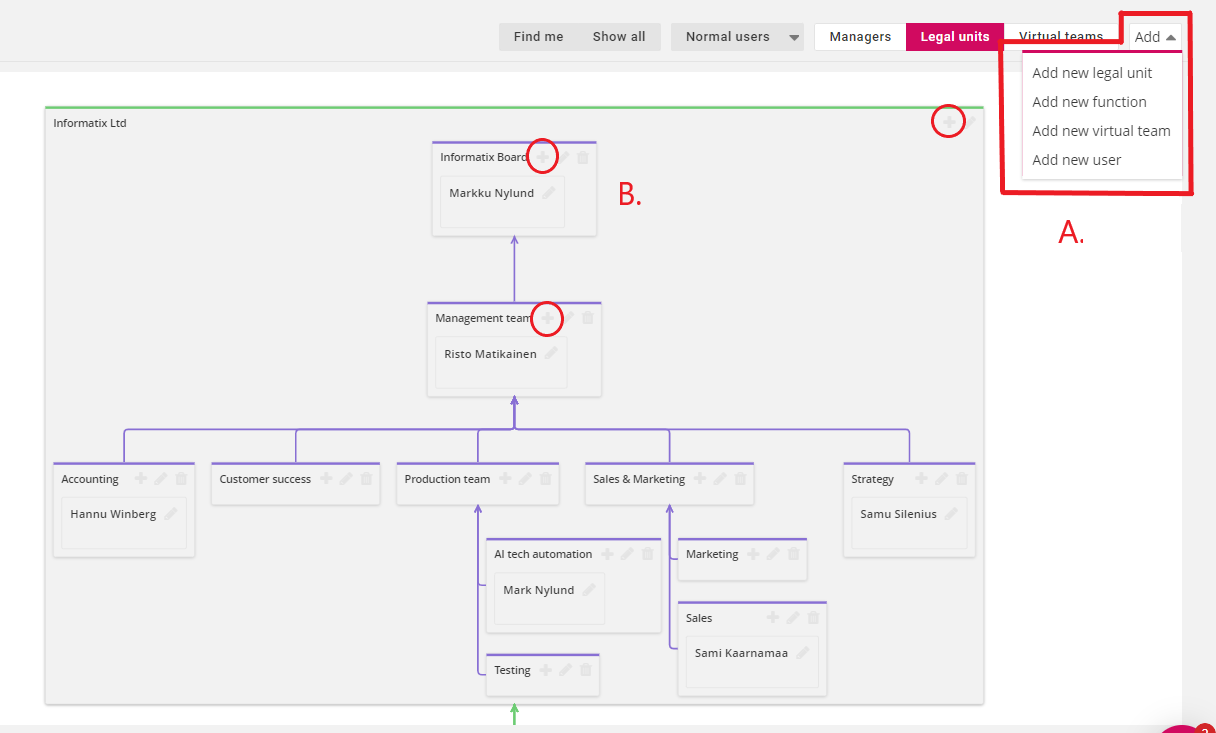Delete Management team using trash icon

tap(588, 318)
